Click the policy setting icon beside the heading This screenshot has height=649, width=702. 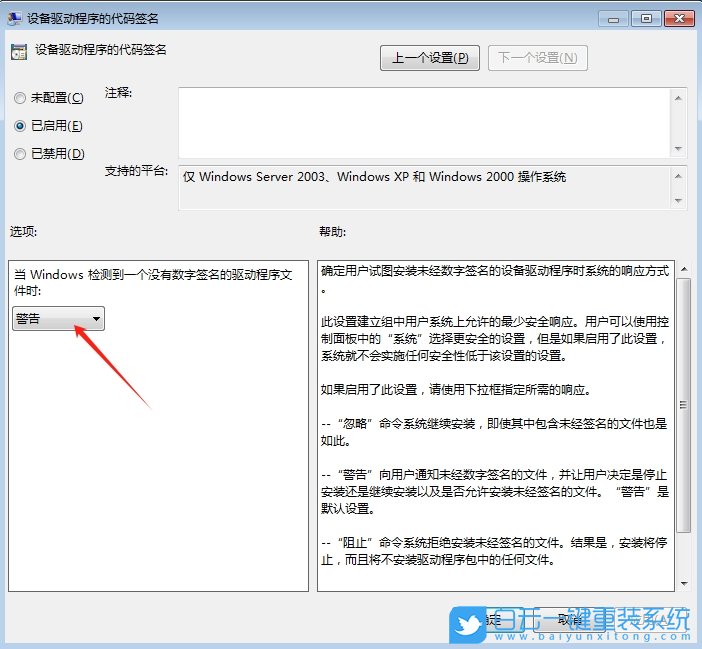pyautogui.click(x=19, y=52)
